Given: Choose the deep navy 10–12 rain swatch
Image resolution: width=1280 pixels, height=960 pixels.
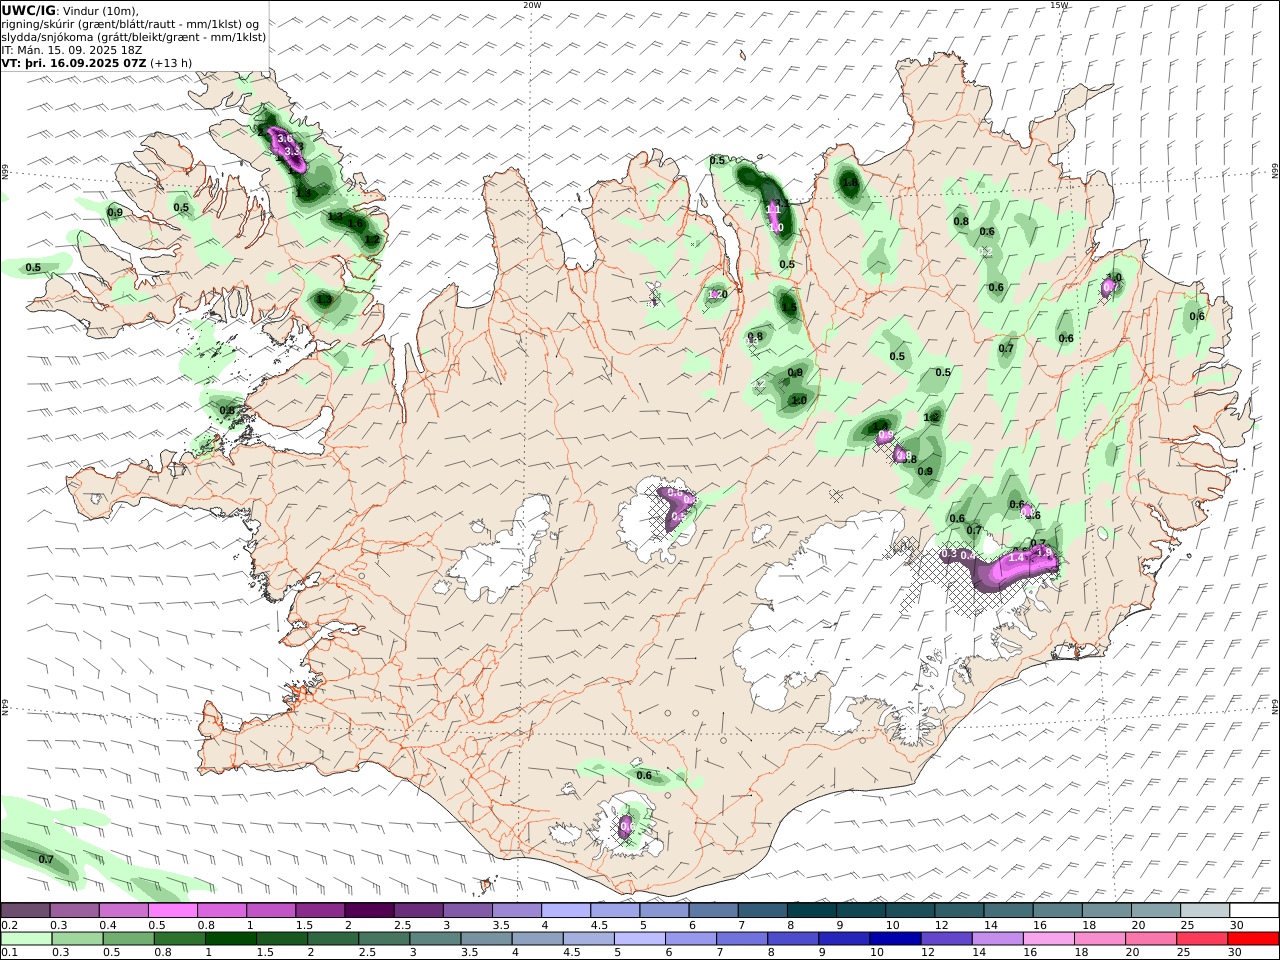Looking at the screenshot, I should [895, 939].
